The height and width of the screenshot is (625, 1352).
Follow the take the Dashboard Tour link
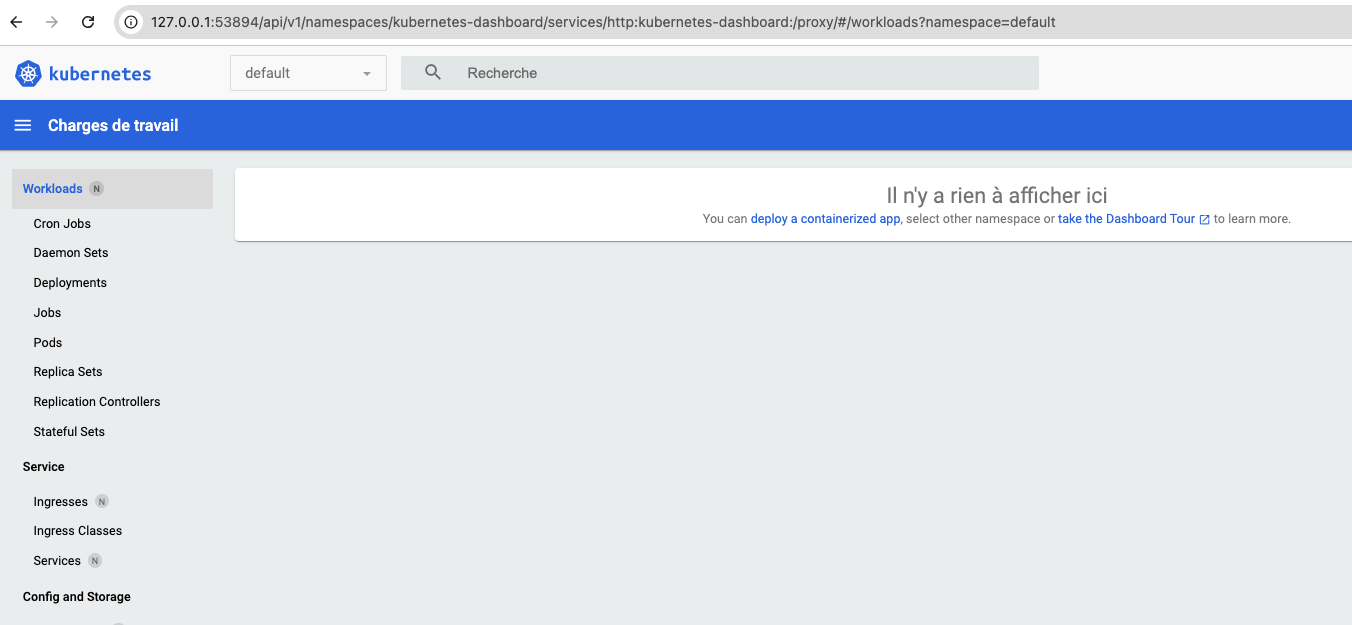(1127, 219)
